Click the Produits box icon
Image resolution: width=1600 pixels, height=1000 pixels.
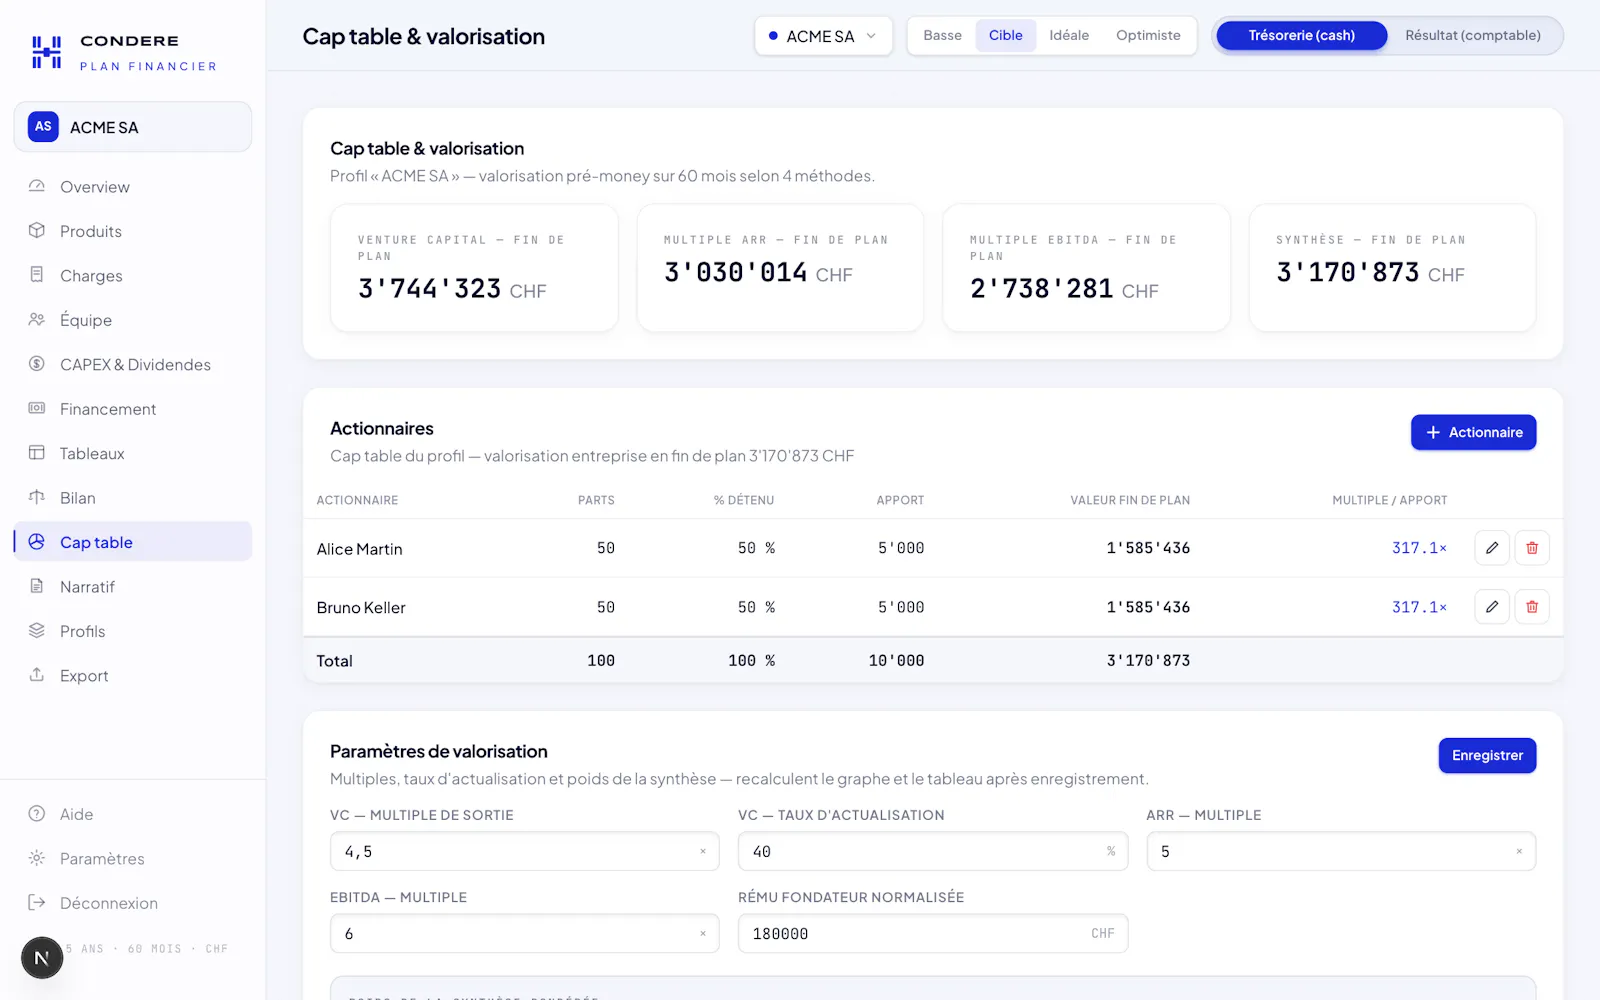tap(37, 230)
